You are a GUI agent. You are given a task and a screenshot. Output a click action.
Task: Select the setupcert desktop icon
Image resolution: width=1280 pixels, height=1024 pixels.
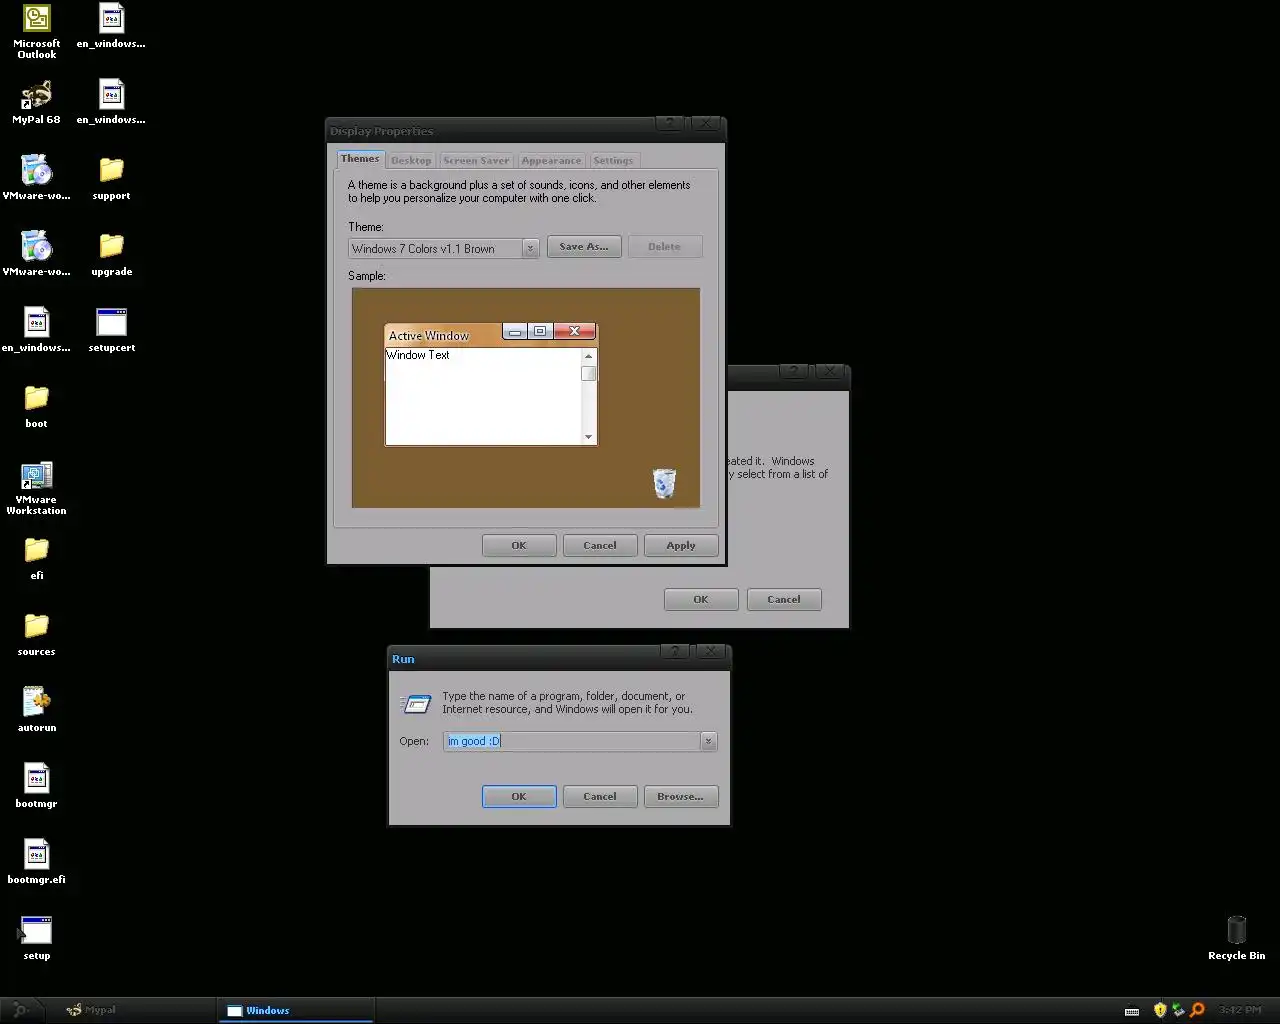(111, 330)
